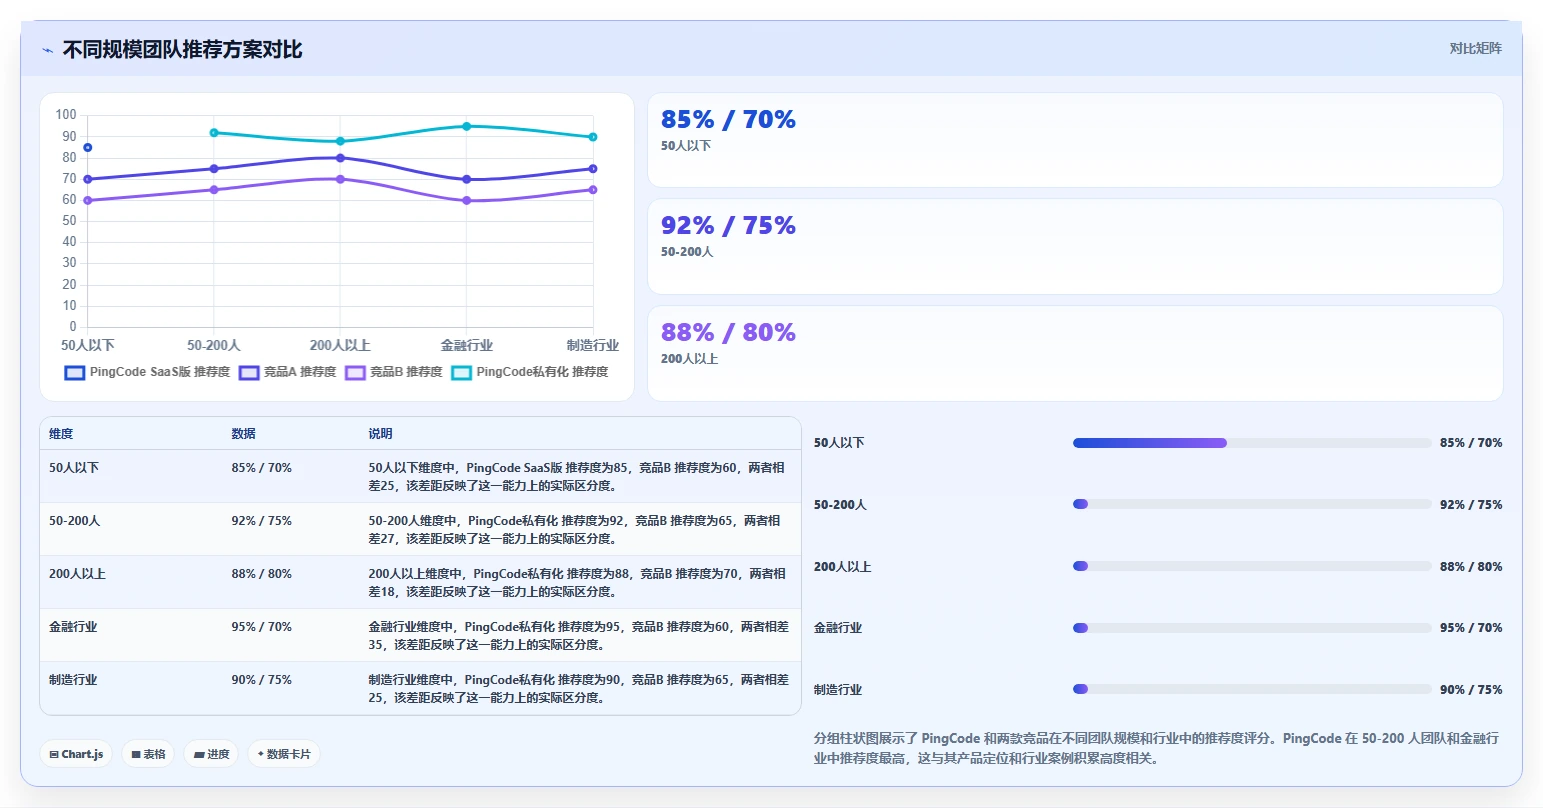Click PingCode私有化 legend color box
Image resolution: width=1543 pixels, height=808 pixels.
point(462,373)
